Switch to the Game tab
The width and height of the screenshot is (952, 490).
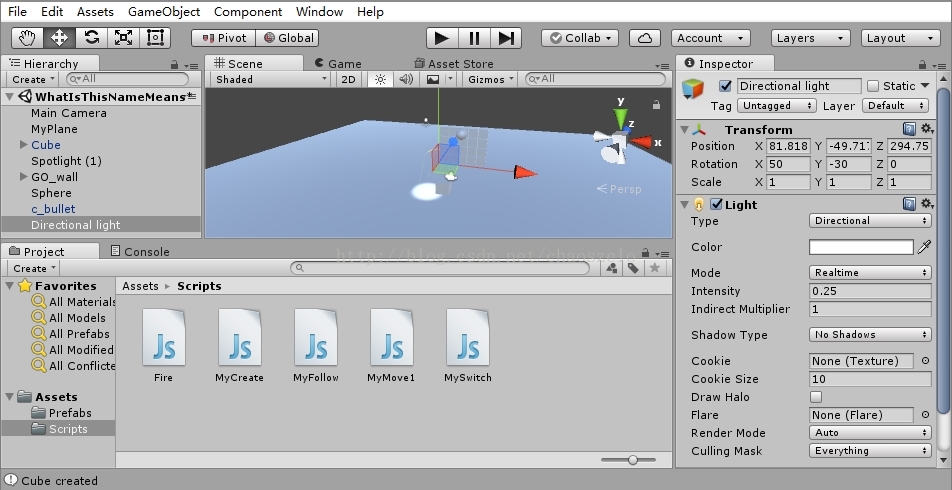click(x=338, y=64)
